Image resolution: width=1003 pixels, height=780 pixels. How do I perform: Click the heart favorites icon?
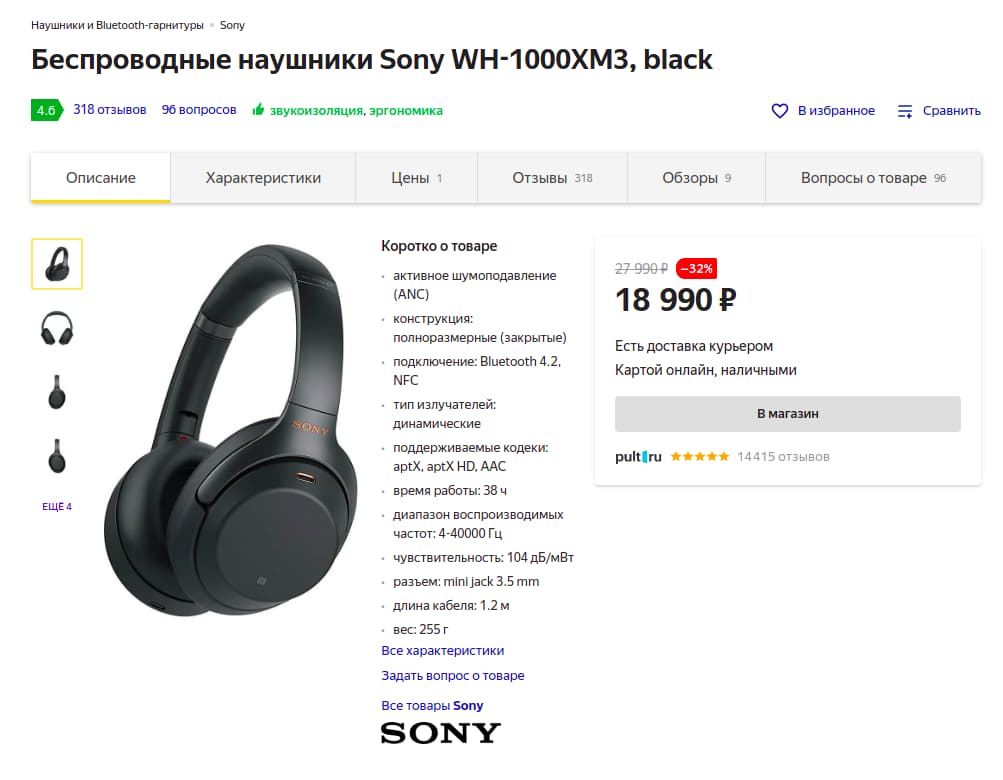click(x=779, y=111)
